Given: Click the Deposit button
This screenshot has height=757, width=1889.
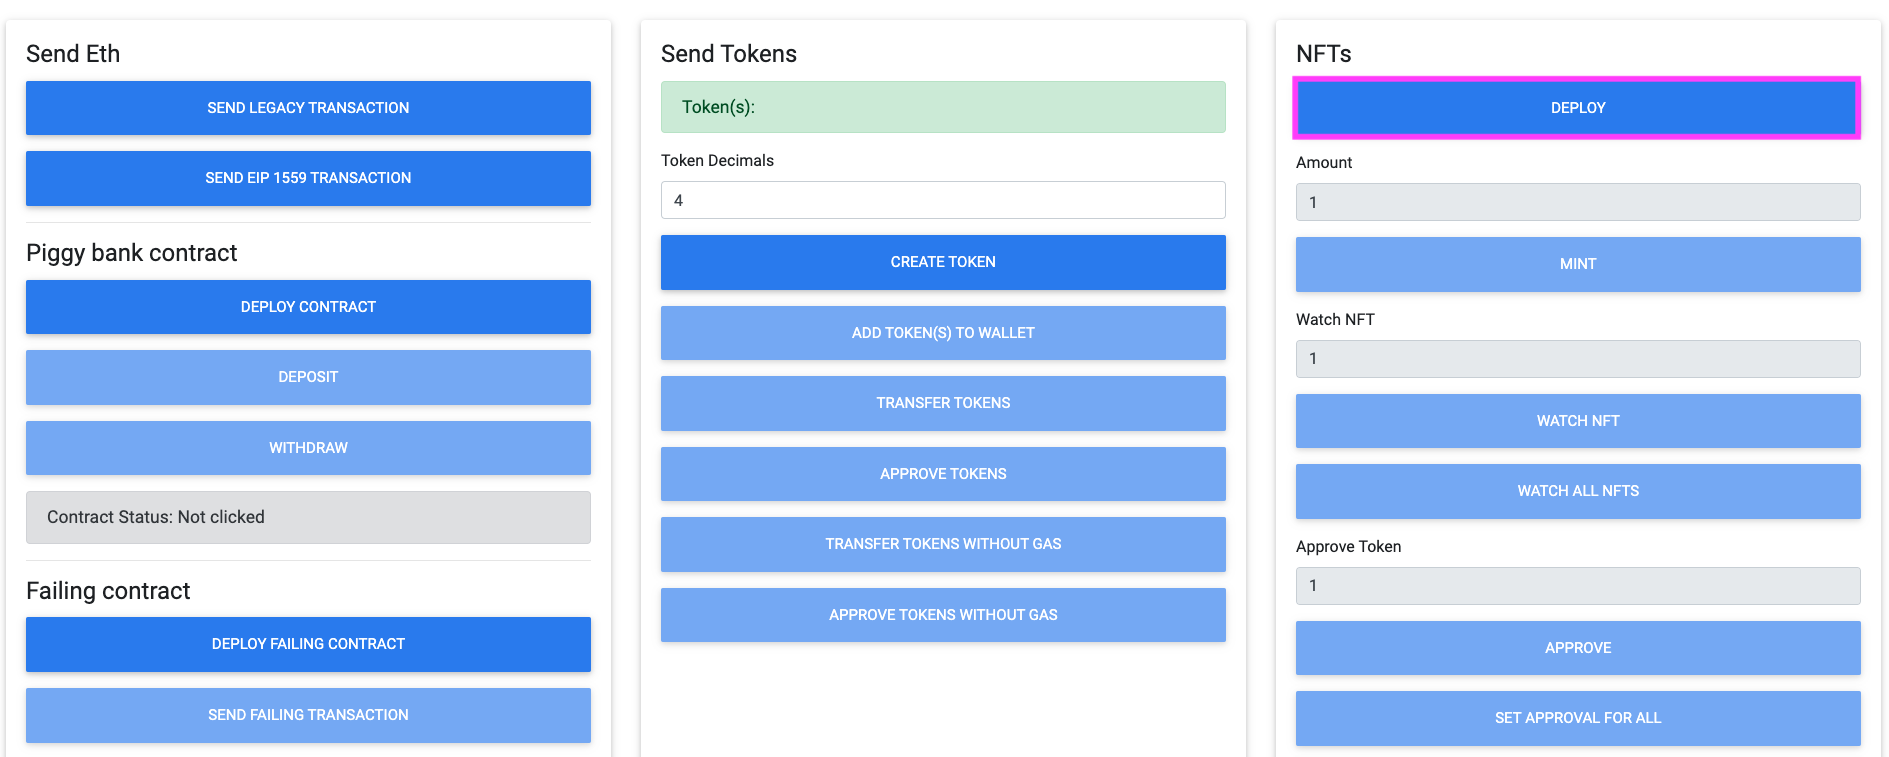Looking at the screenshot, I should pyautogui.click(x=308, y=377).
